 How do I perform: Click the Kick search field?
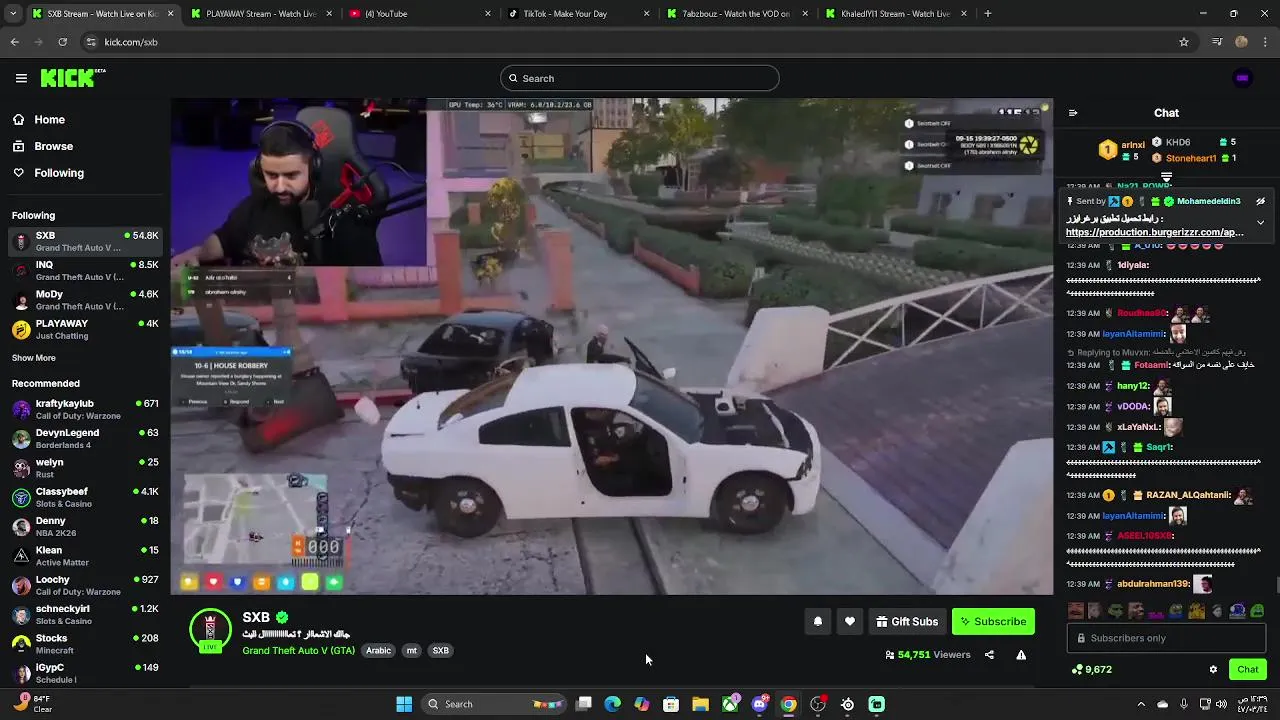[640, 78]
